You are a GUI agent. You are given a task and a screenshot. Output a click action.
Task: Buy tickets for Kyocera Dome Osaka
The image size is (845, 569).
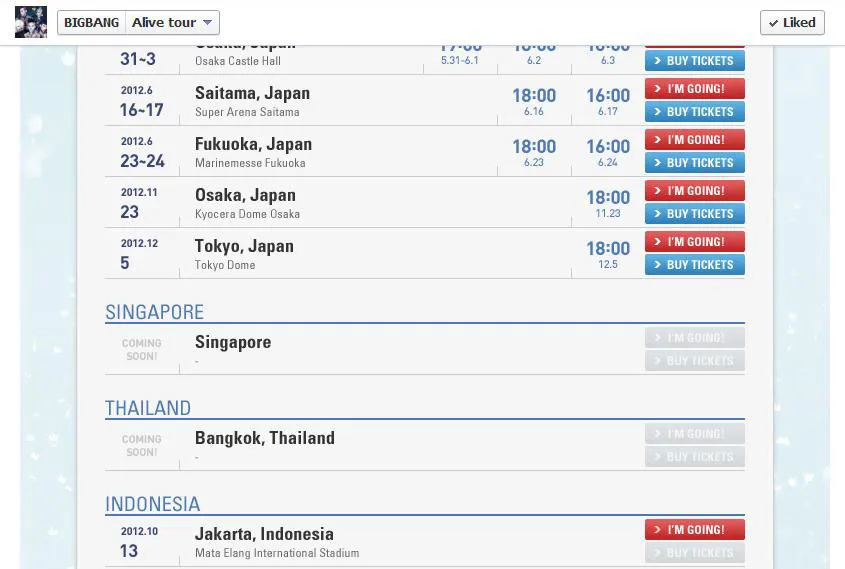click(695, 213)
